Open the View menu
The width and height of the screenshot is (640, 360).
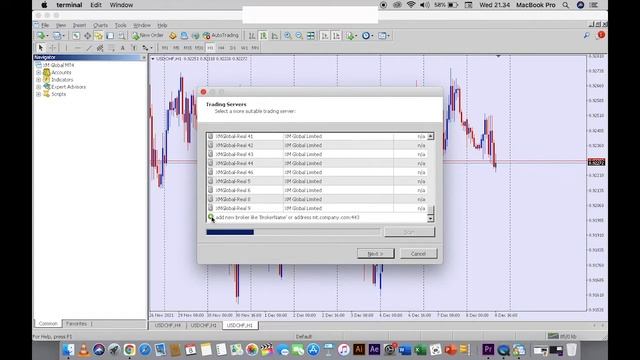pos(61,25)
